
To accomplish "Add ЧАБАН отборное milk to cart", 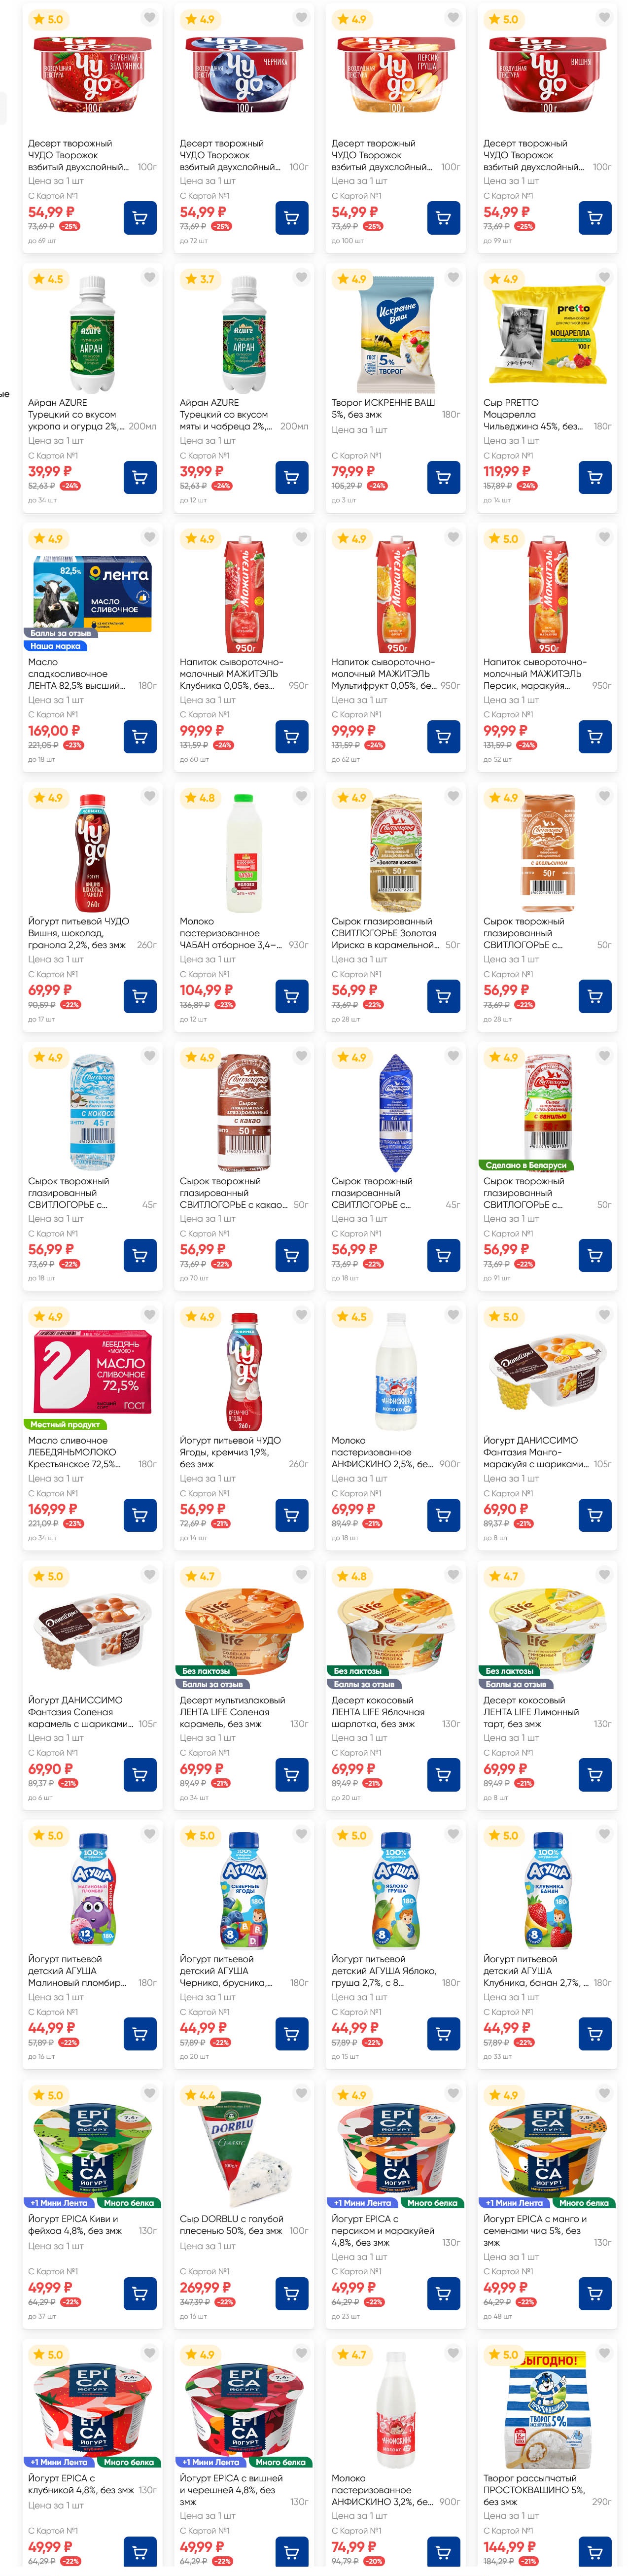I will point(291,996).
